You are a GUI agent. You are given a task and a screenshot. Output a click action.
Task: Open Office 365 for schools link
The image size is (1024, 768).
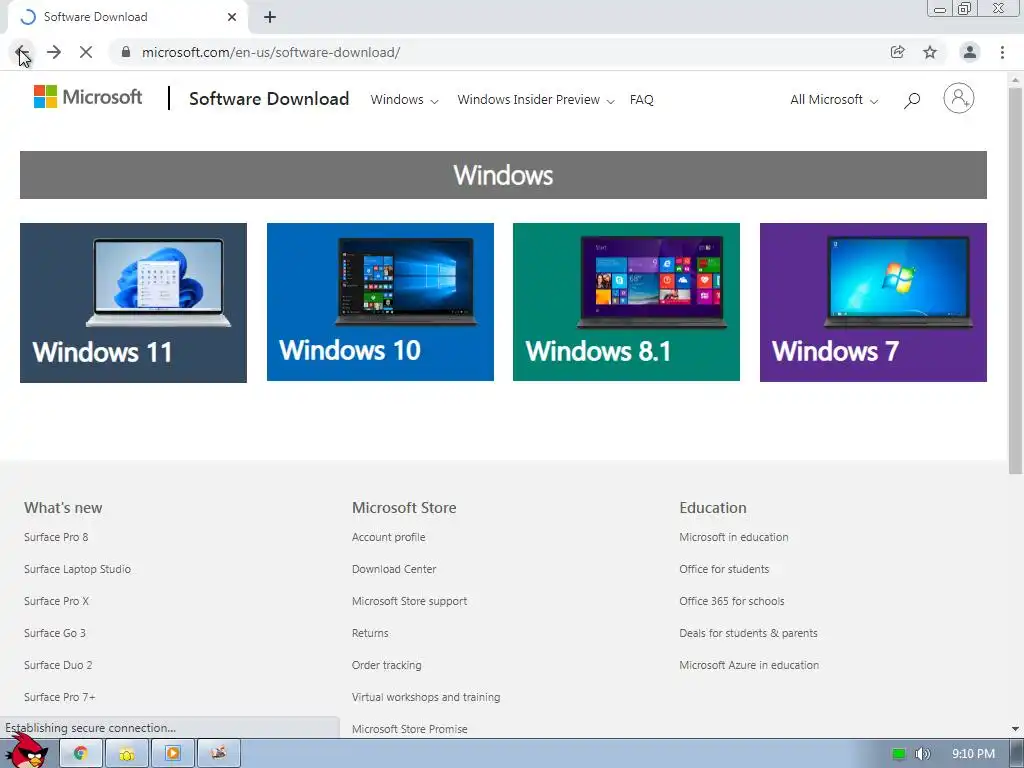coord(732,601)
